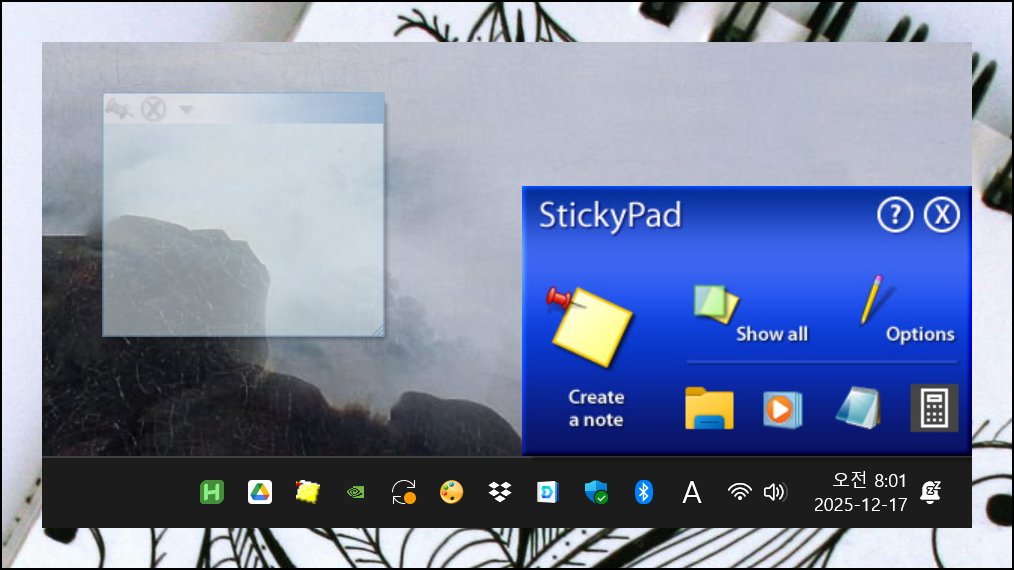Open Show all notes in StickyPad
This screenshot has width=1014, height=570.
pos(771,334)
